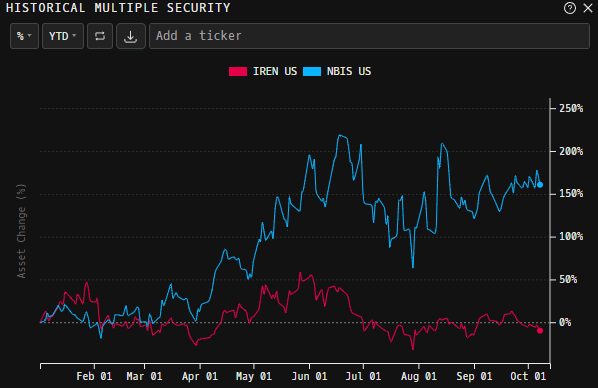Click the 200% y-axis label

point(571,151)
